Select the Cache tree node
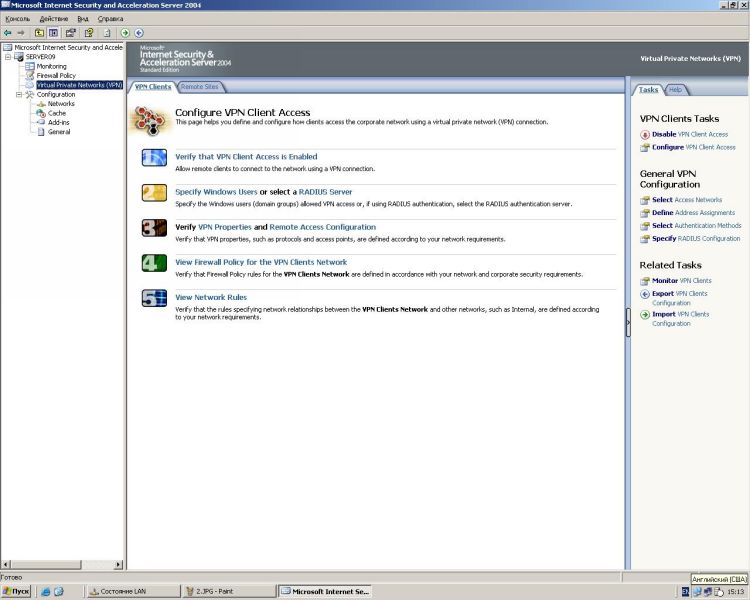 pos(56,113)
